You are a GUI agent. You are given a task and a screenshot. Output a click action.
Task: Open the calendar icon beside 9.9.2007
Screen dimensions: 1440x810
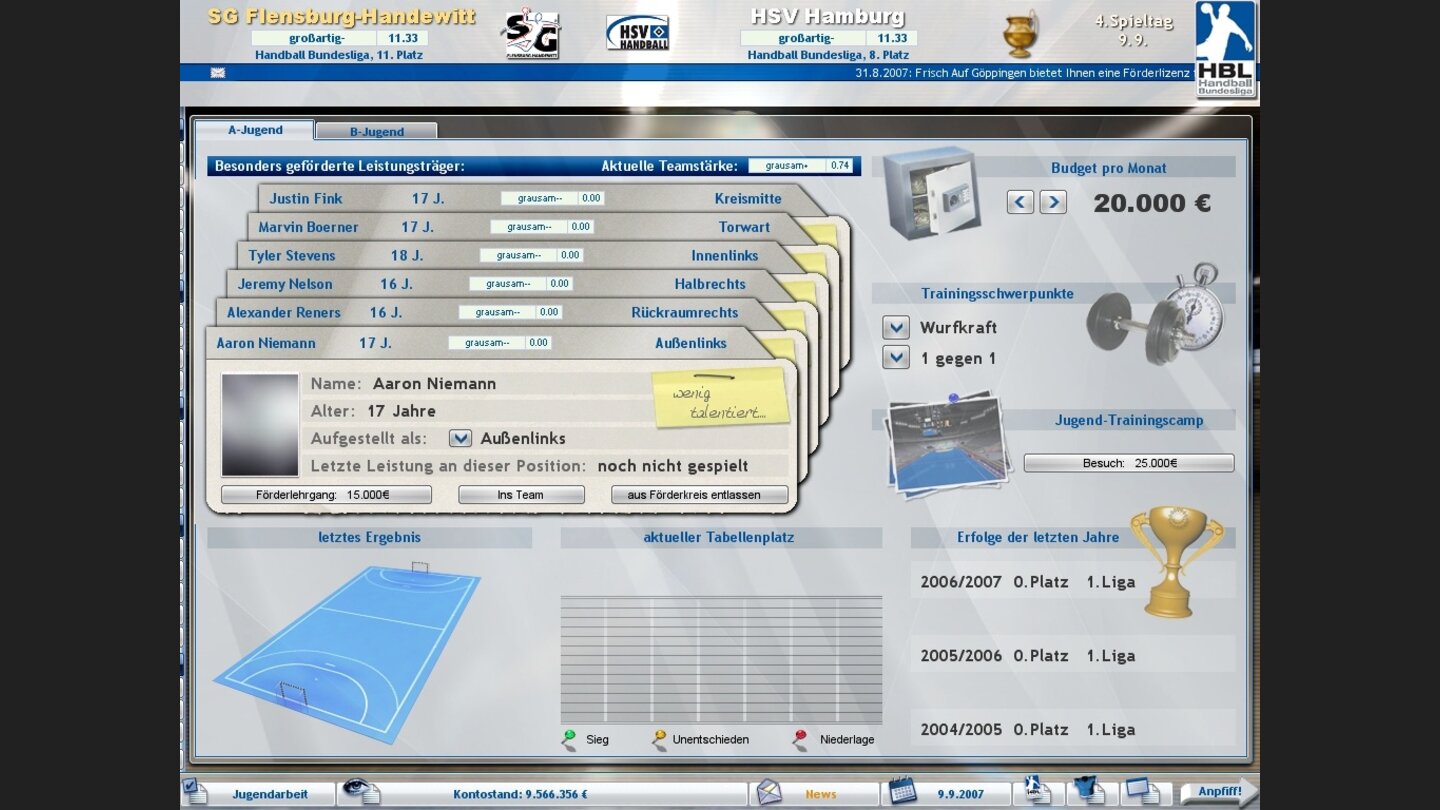point(902,791)
